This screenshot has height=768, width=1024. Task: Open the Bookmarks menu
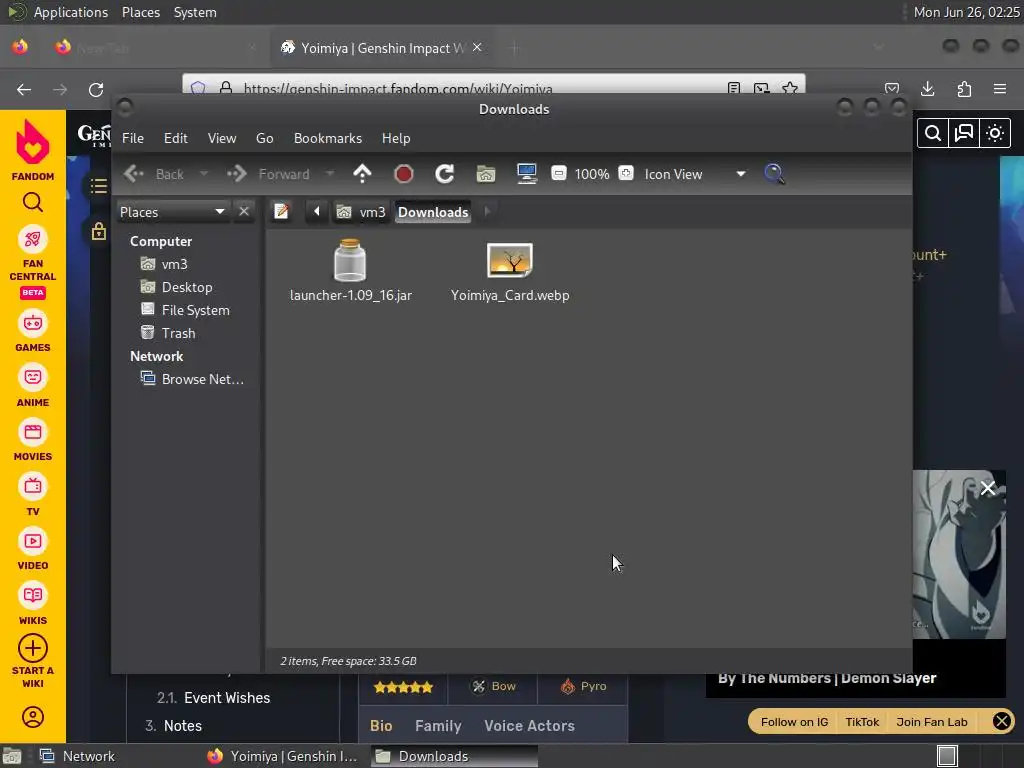pyautogui.click(x=328, y=138)
